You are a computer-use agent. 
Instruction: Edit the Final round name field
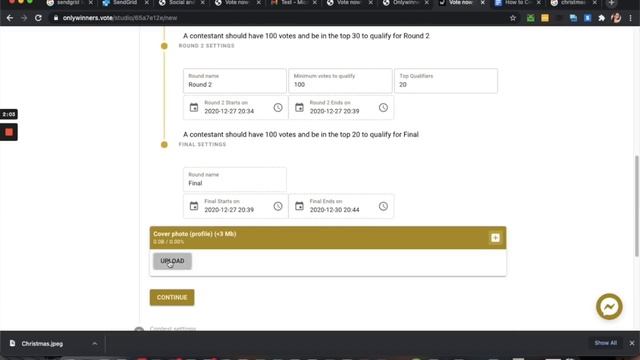coord(235,180)
